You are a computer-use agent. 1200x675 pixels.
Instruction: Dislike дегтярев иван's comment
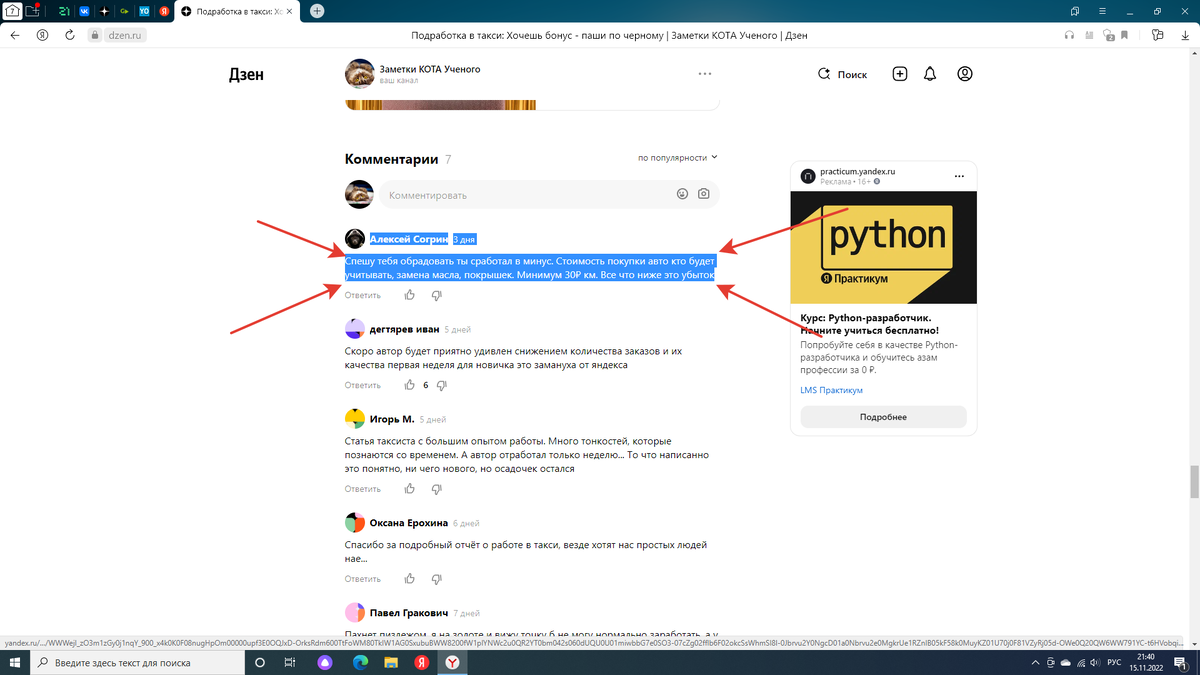click(x=441, y=385)
